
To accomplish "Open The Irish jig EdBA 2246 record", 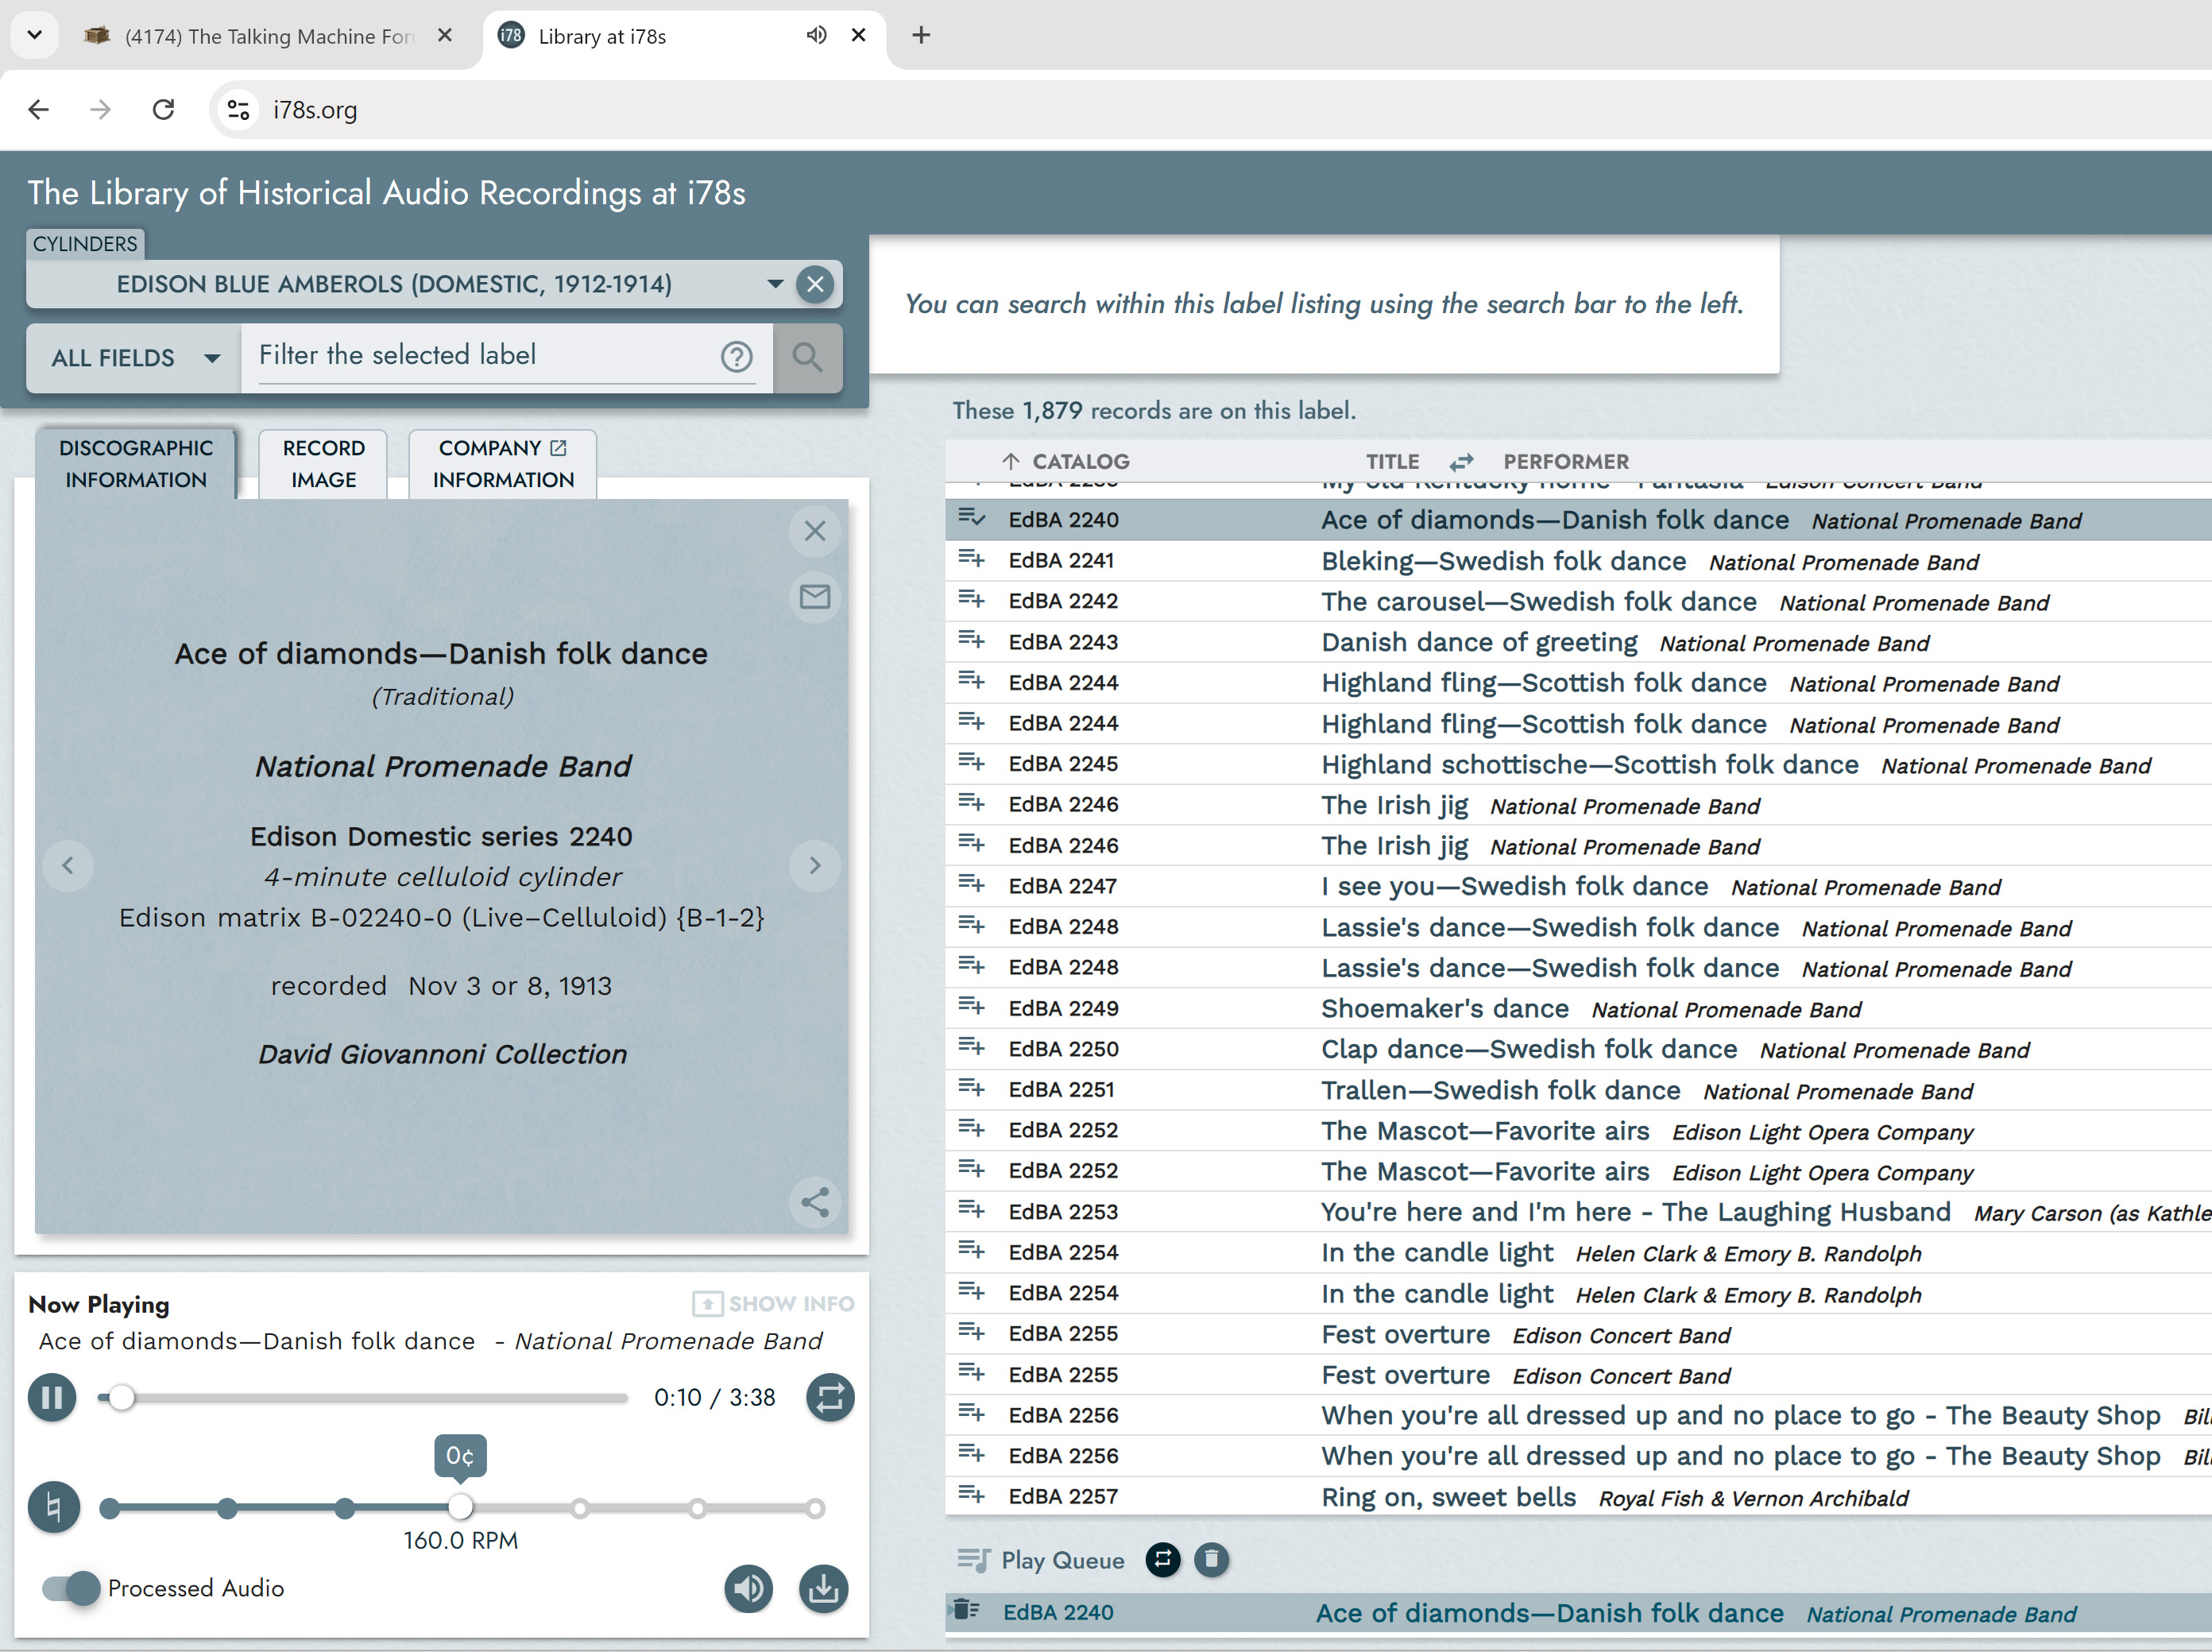I will point(1394,805).
